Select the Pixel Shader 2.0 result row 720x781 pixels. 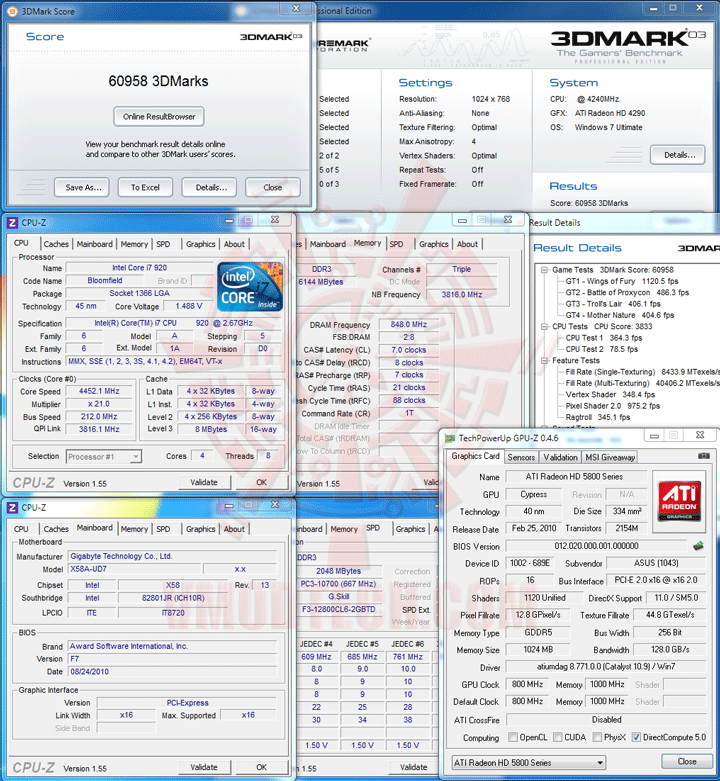612,406
